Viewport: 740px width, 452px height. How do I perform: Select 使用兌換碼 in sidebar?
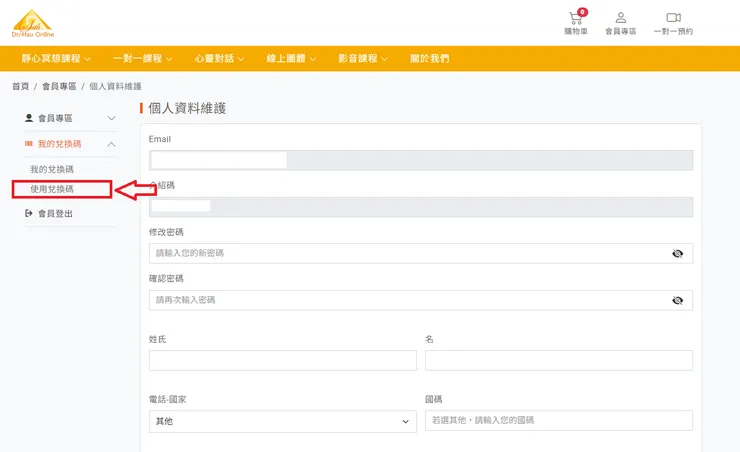click(x=52, y=189)
